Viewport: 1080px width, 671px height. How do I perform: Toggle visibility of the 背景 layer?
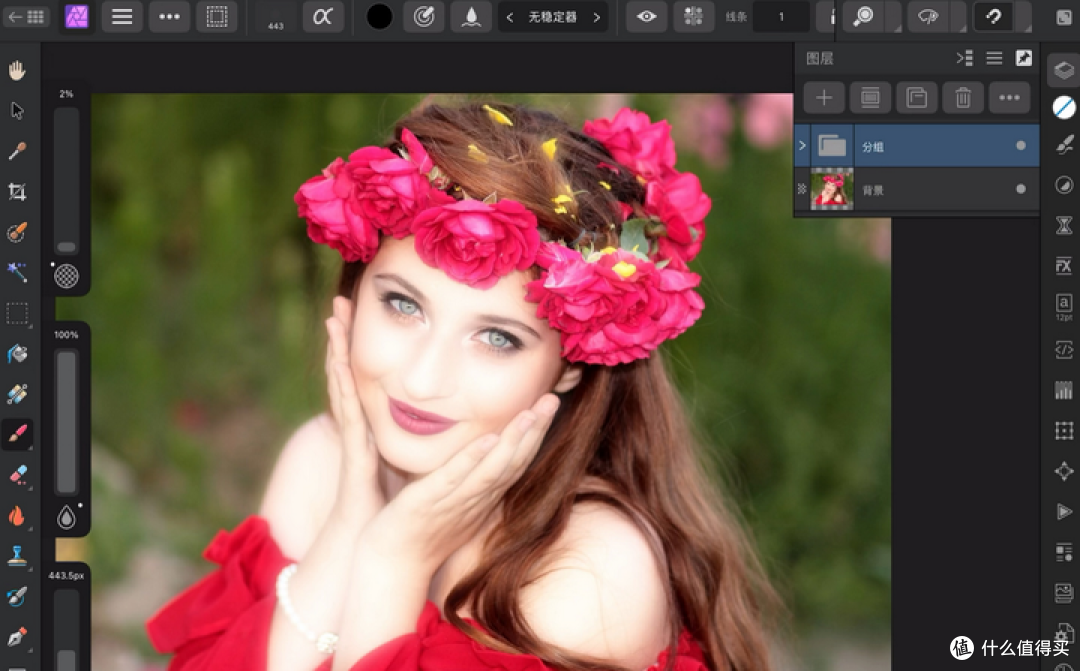pos(1021,189)
